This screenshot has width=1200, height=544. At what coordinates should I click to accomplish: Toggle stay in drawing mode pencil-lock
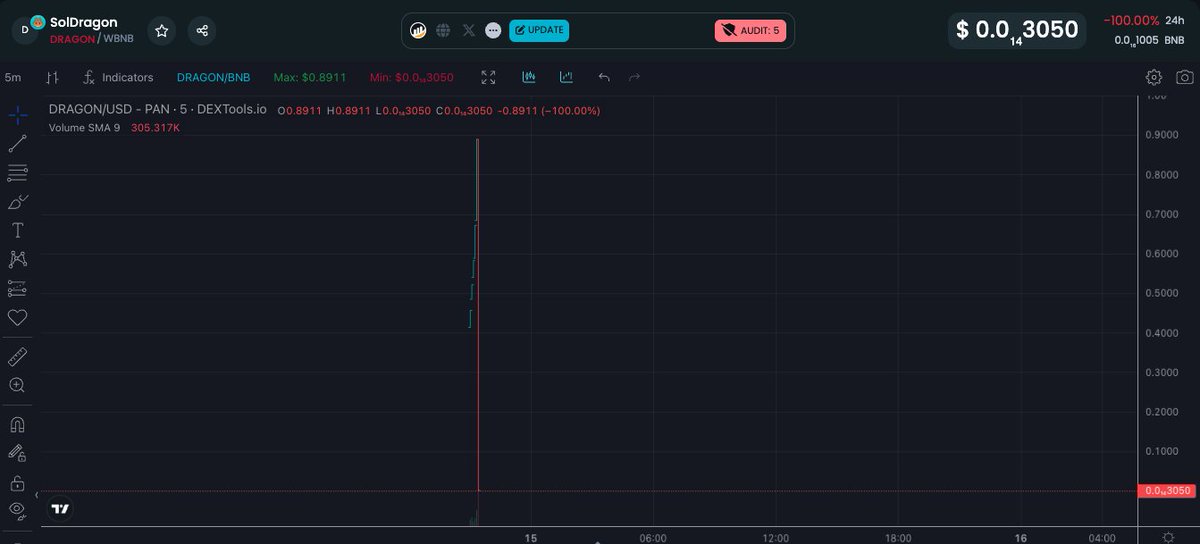click(17, 454)
